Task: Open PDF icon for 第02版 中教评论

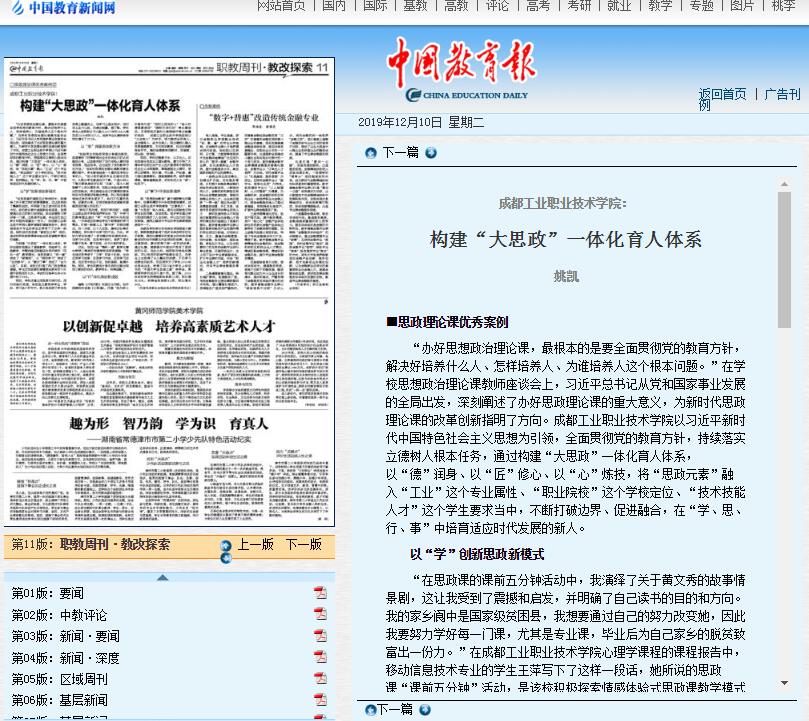Action: (320, 614)
